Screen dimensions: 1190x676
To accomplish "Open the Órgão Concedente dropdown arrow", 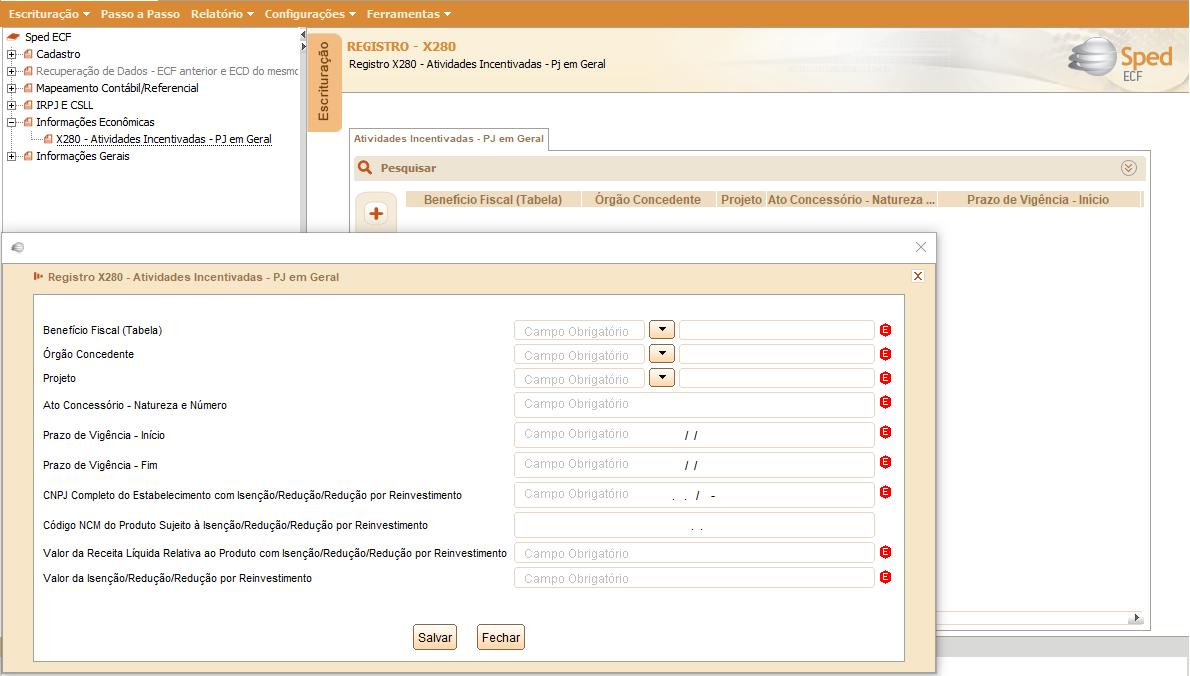I will click(662, 354).
